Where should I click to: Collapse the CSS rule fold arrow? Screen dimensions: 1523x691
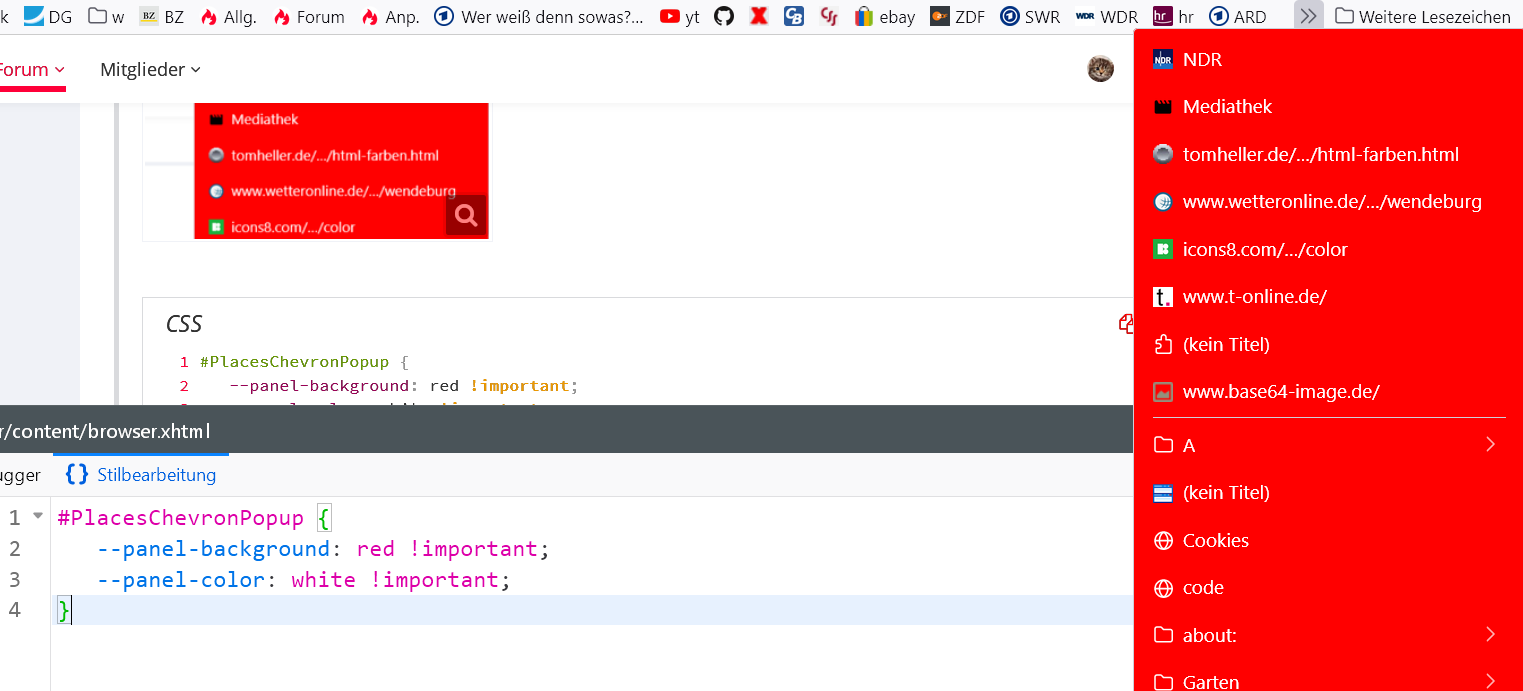click(x=38, y=516)
